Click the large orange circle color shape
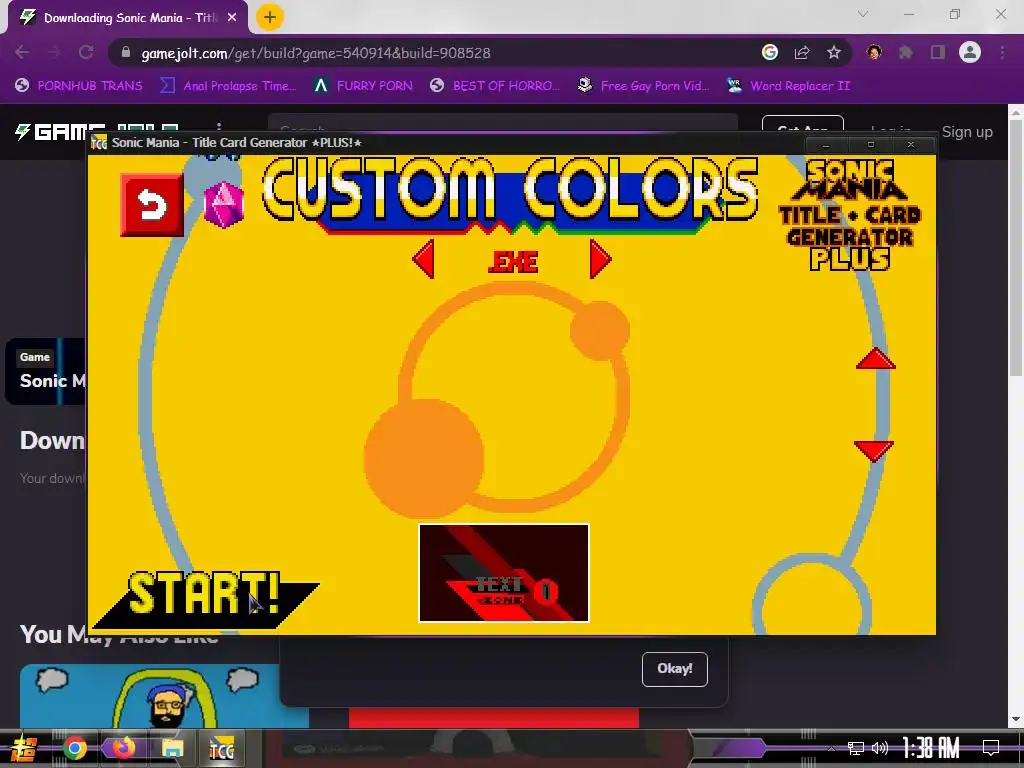The height and width of the screenshot is (768, 1024). [x=424, y=458]
